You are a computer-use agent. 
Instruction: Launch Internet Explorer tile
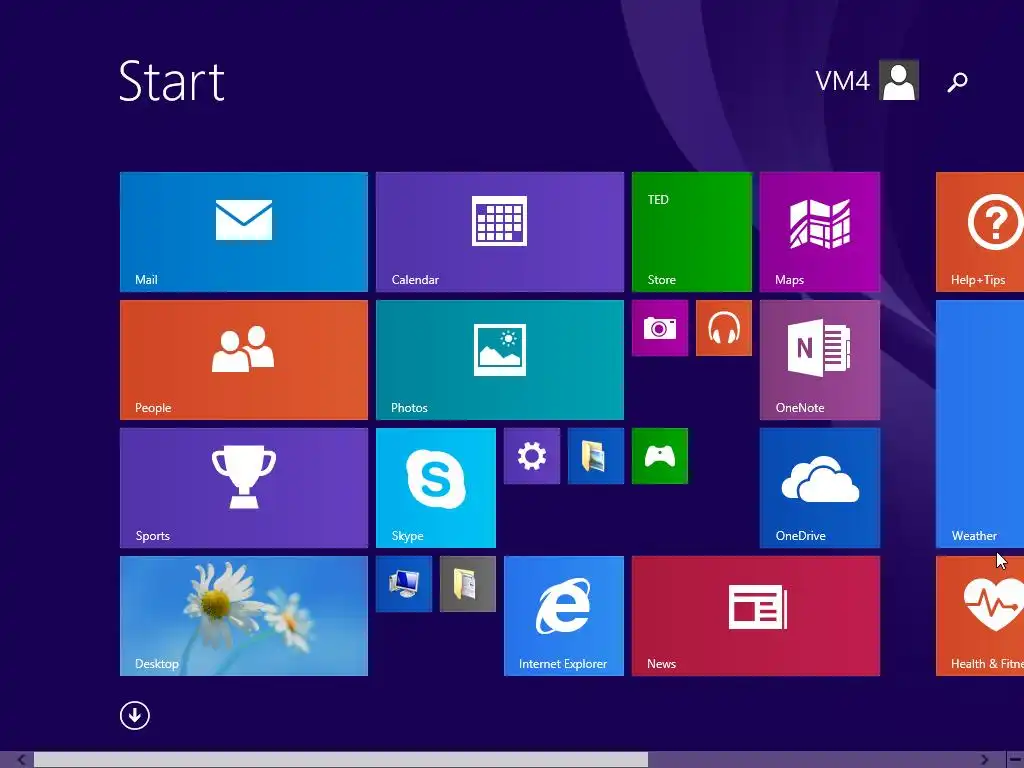pyautogui.click(x=564, y=616)
